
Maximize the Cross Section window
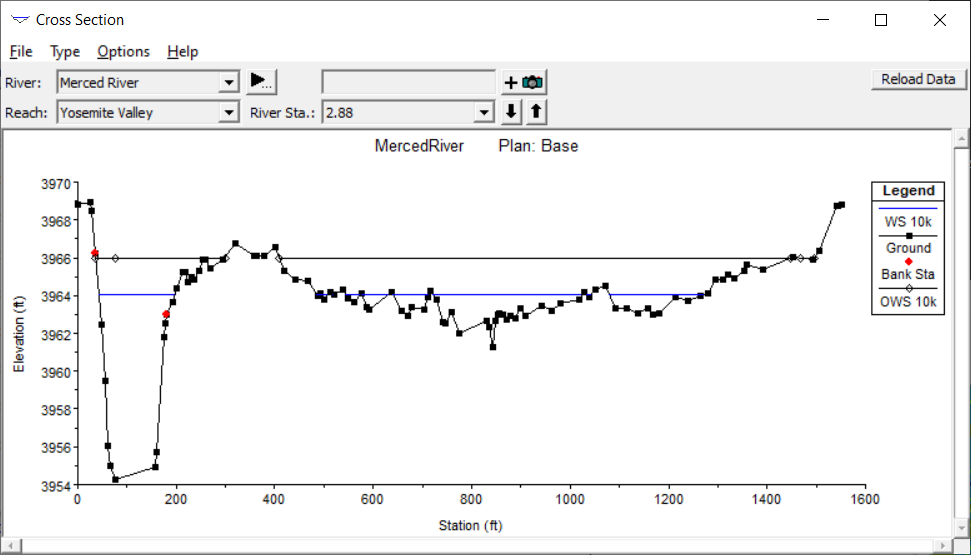pos(881,20)
